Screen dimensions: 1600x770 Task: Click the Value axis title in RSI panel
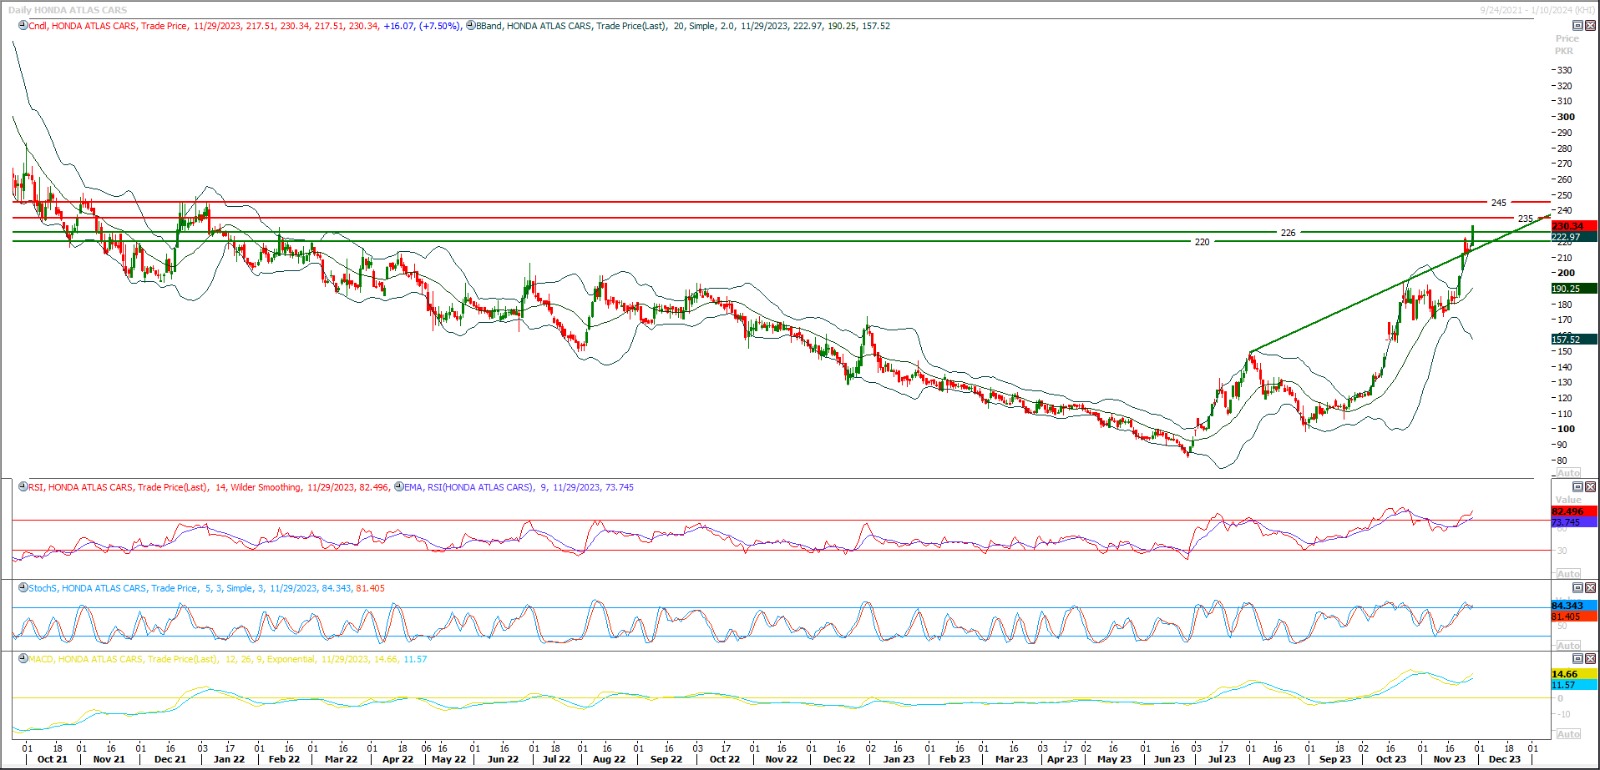coord(1568,500)
